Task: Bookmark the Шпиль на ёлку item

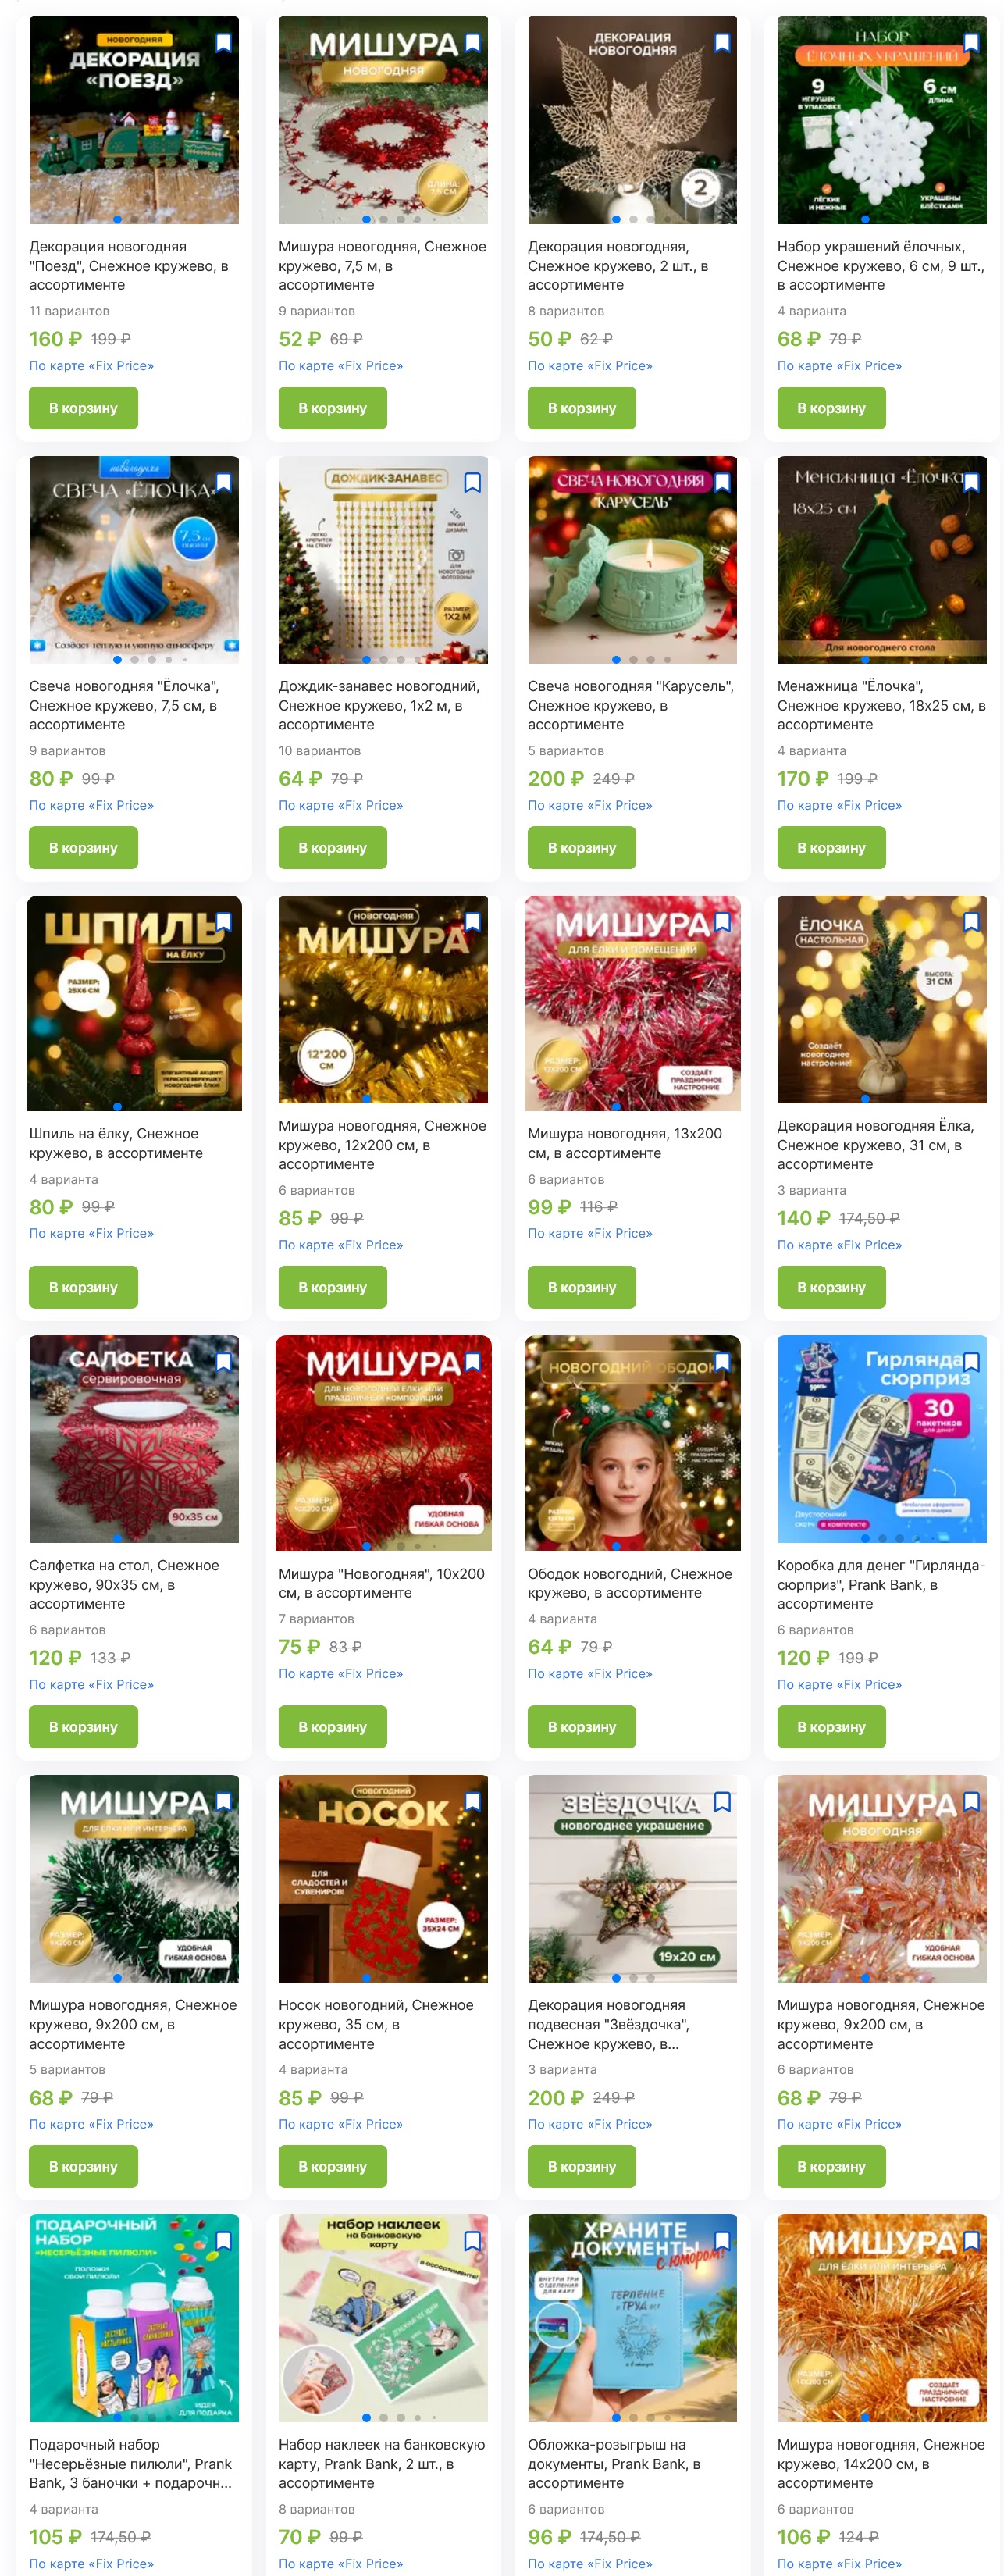Action: [223, 922]
